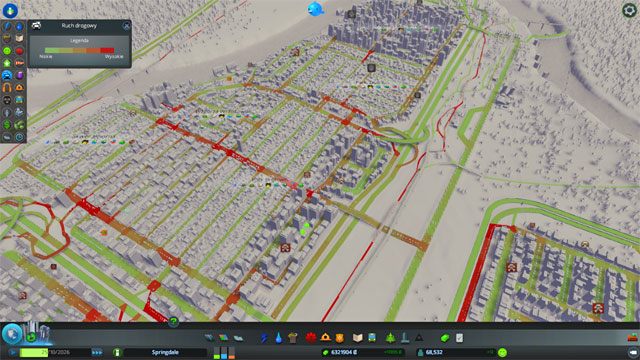Select the Population info view icon
Viewport: 640px width, 360px height.
tap(7, 112)
